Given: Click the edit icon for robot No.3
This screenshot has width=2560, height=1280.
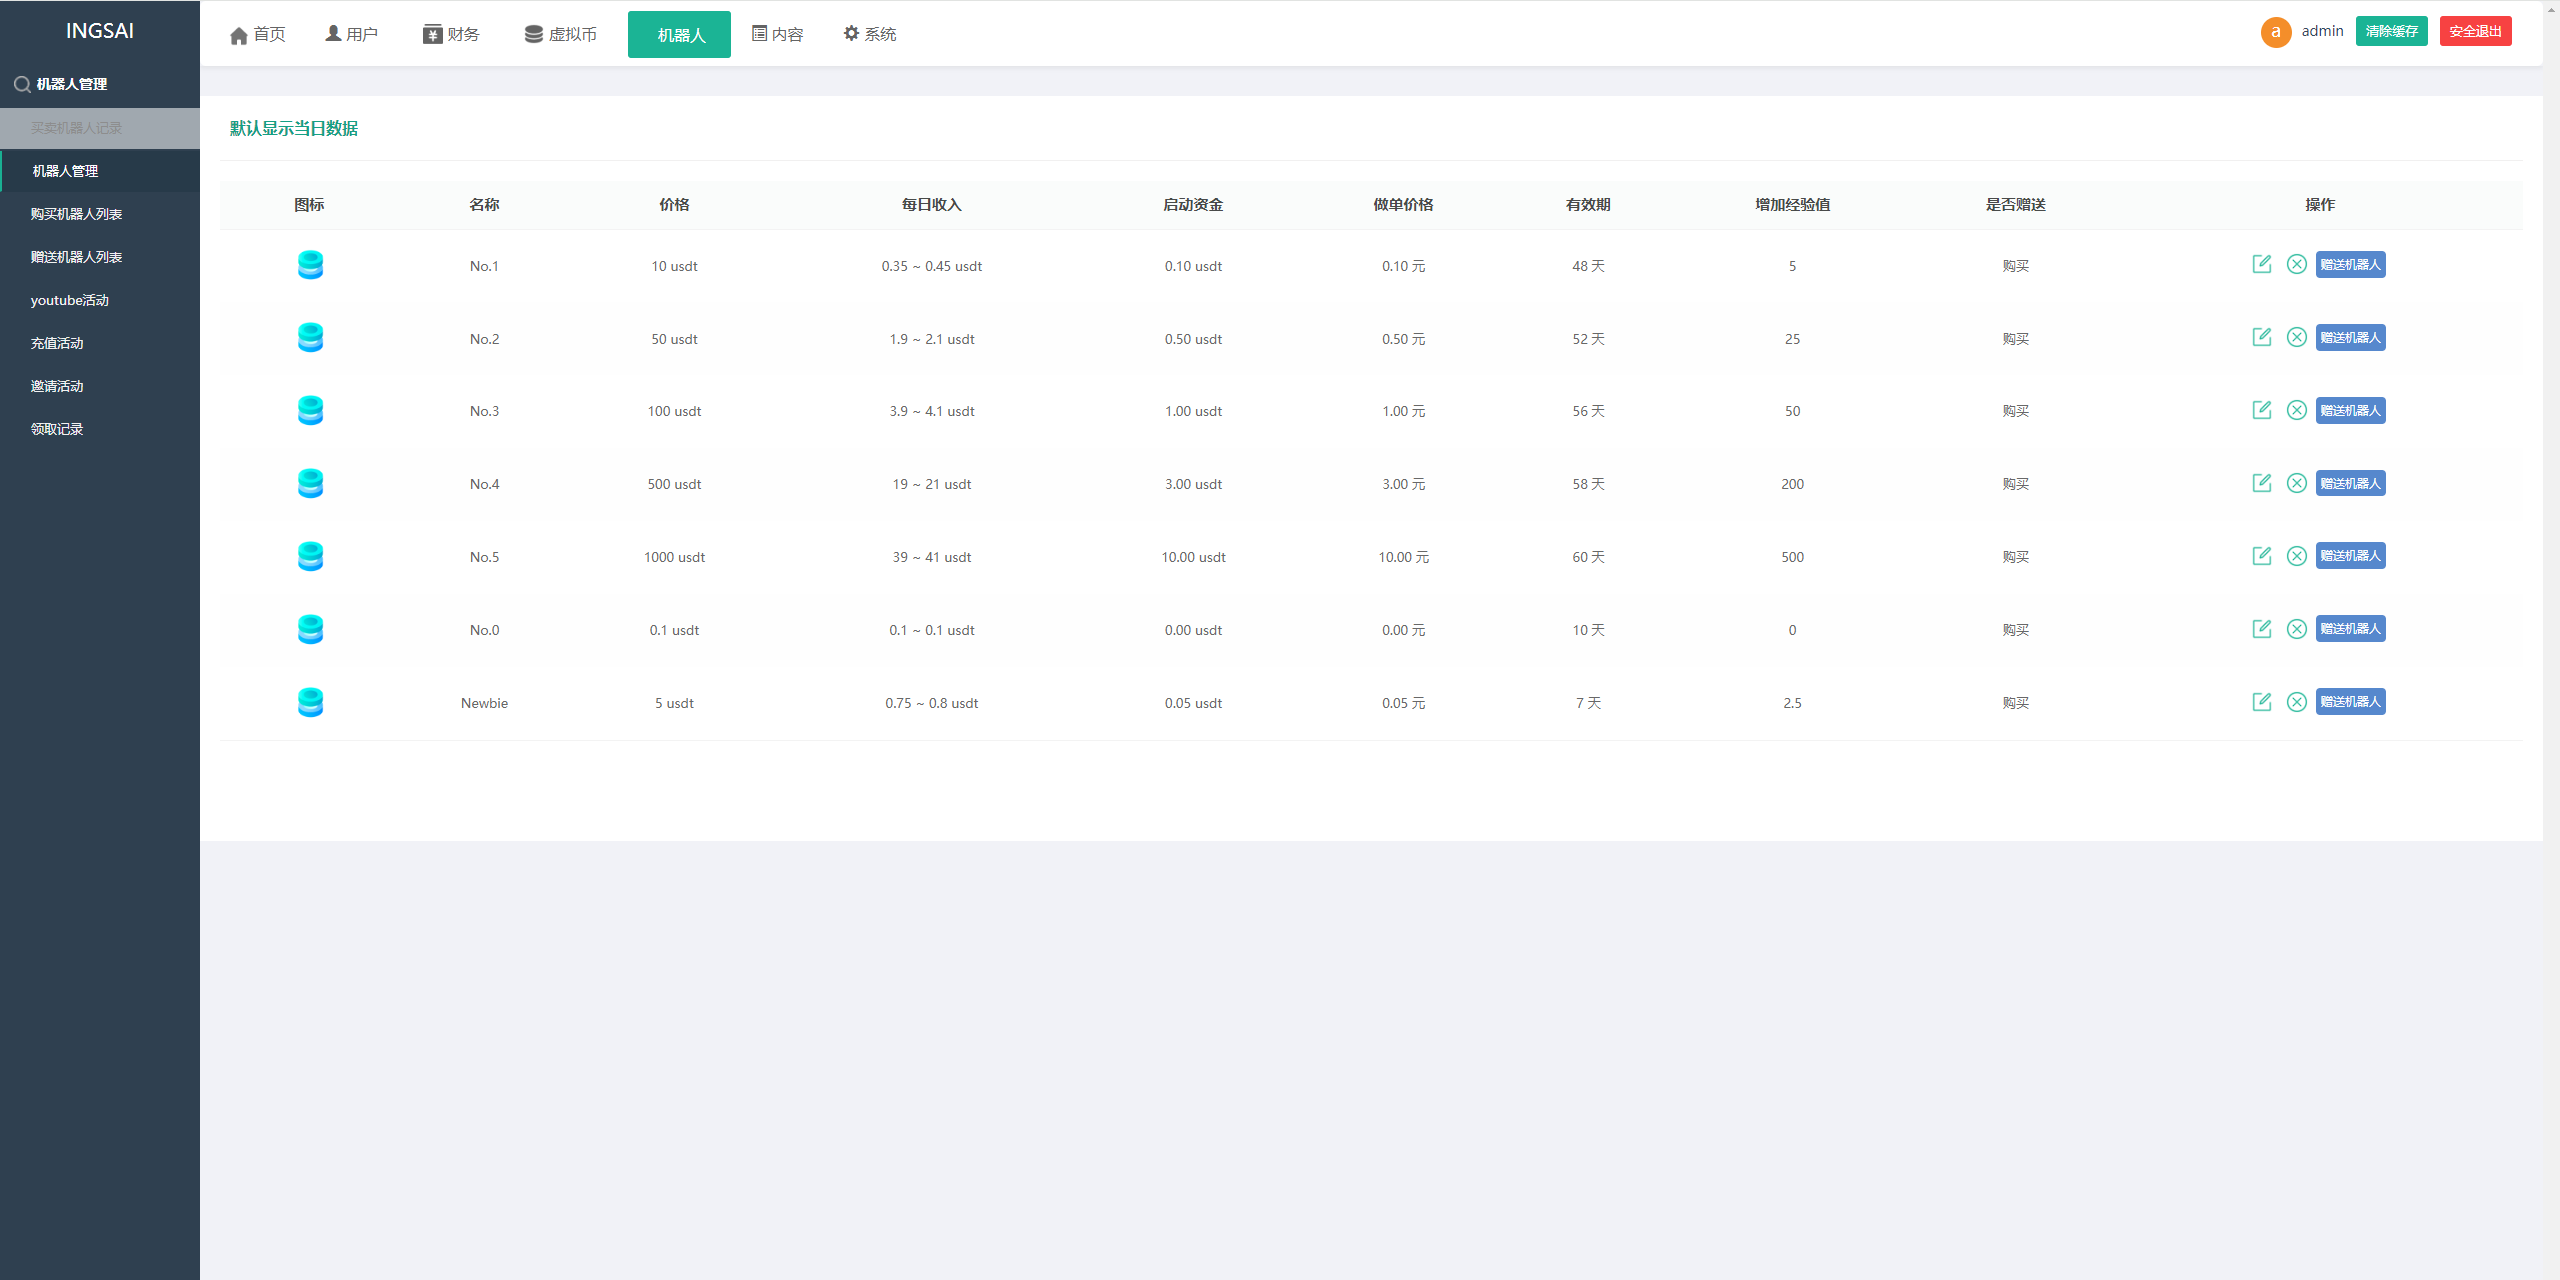Looking at the screenshot, I should tap(2261, 410).
